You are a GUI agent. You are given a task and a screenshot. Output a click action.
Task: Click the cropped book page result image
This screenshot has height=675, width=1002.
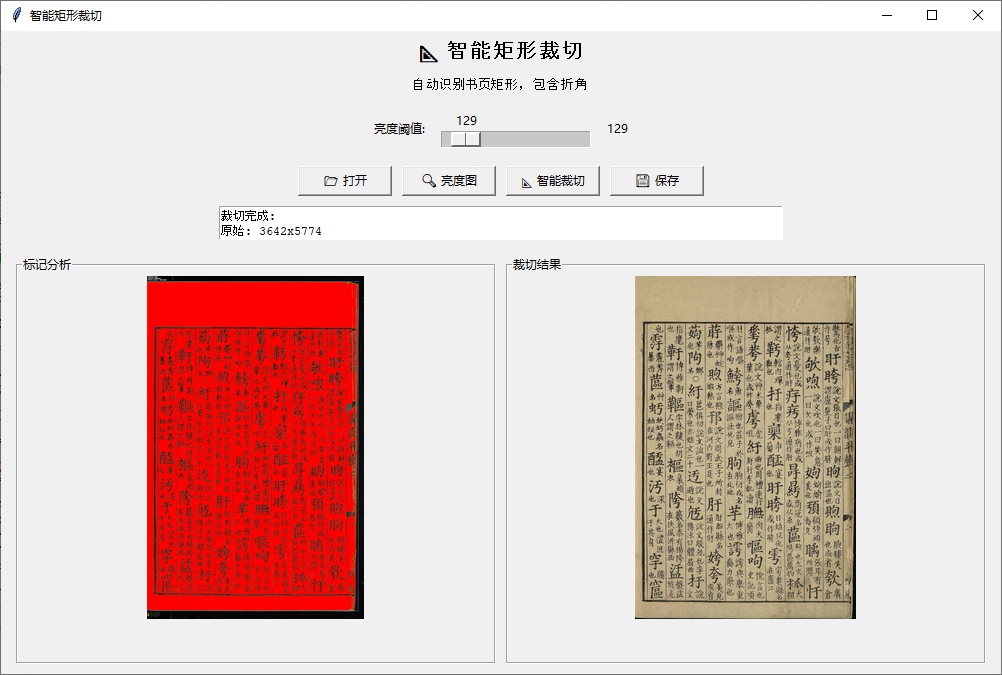[744, 445]
